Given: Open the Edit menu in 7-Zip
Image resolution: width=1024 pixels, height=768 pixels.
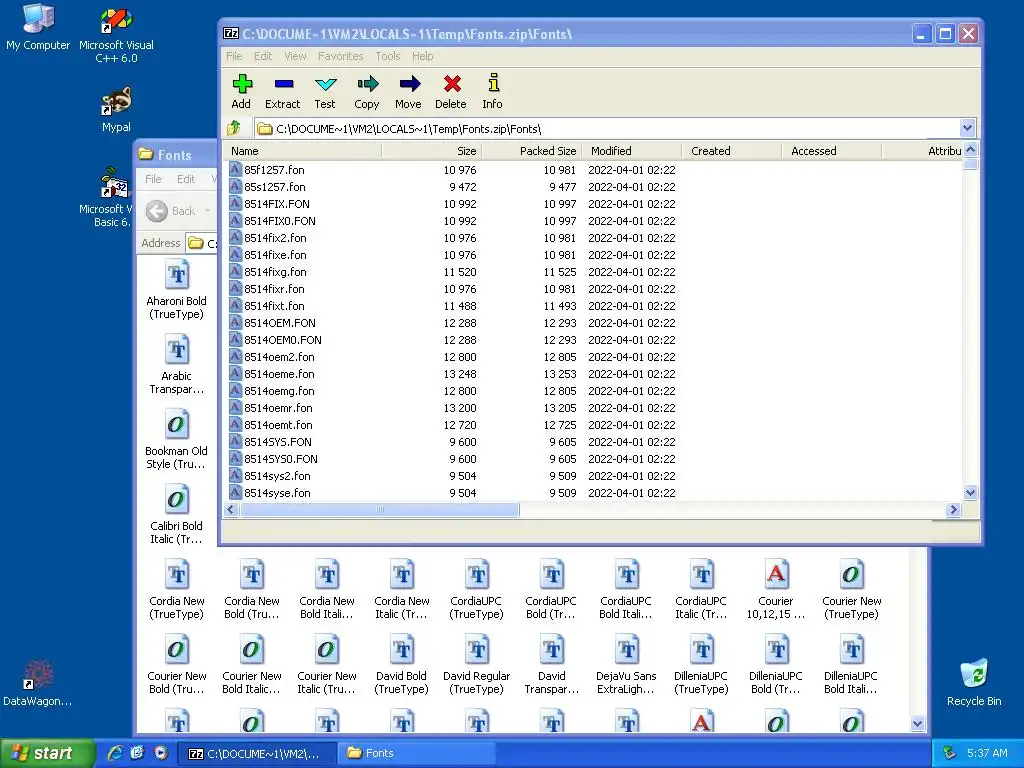Looking at the screenshot, I should [263, 56].
